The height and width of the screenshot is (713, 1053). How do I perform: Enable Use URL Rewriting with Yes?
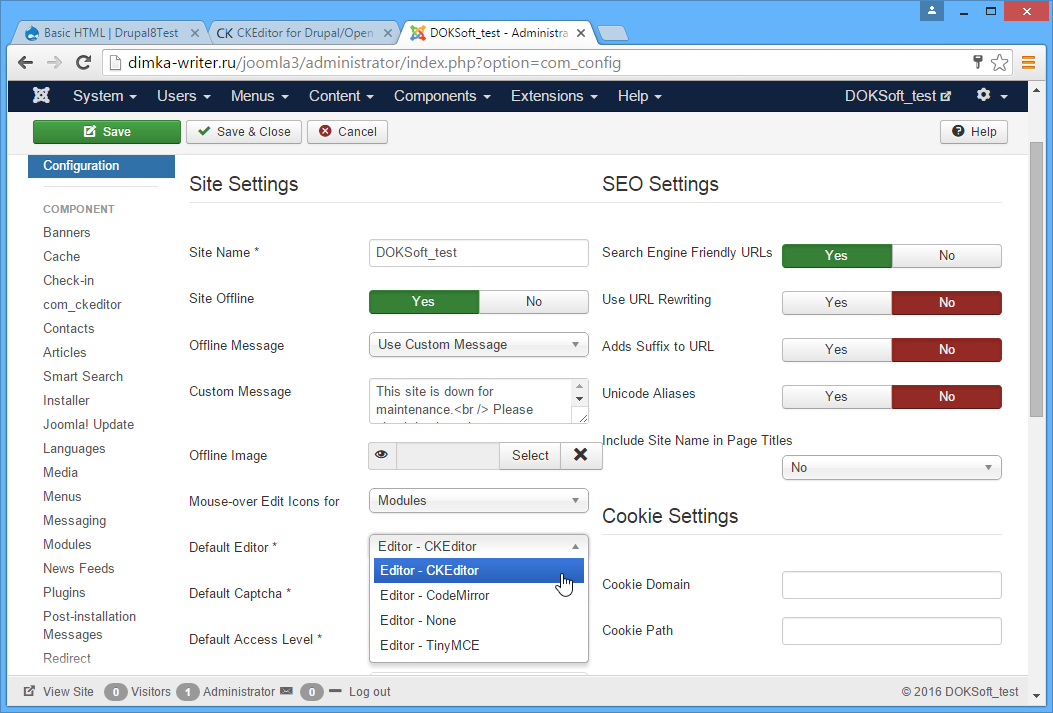(x=836, y=303)
